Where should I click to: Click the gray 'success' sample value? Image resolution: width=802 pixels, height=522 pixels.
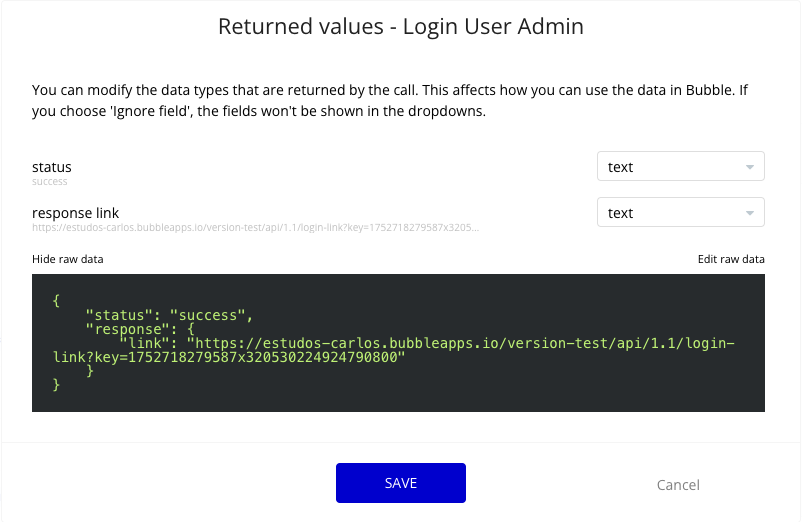[50, 181]
